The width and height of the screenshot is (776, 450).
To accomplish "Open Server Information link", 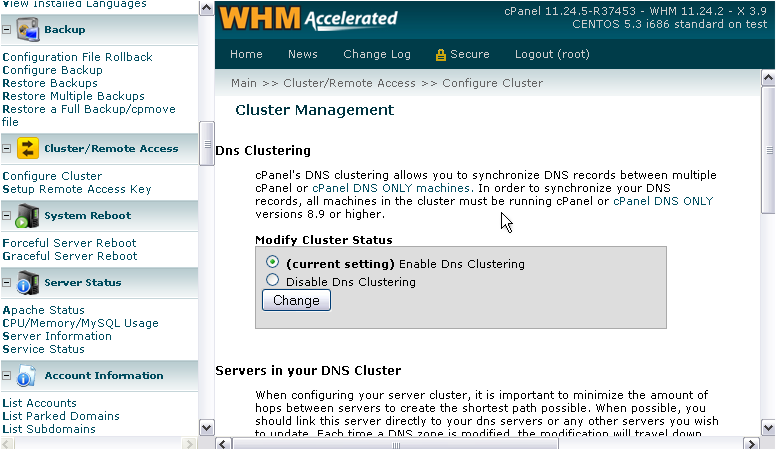I will (57, 336).
